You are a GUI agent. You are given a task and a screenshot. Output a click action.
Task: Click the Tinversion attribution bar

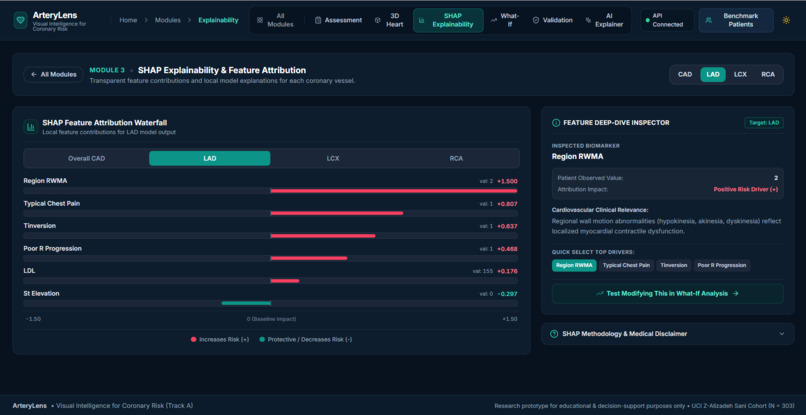(323, 236)
